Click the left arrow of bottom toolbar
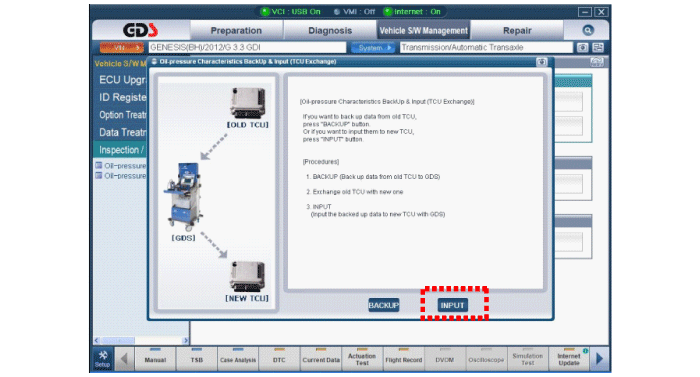The image size is (700, 377). click(124, 358)
